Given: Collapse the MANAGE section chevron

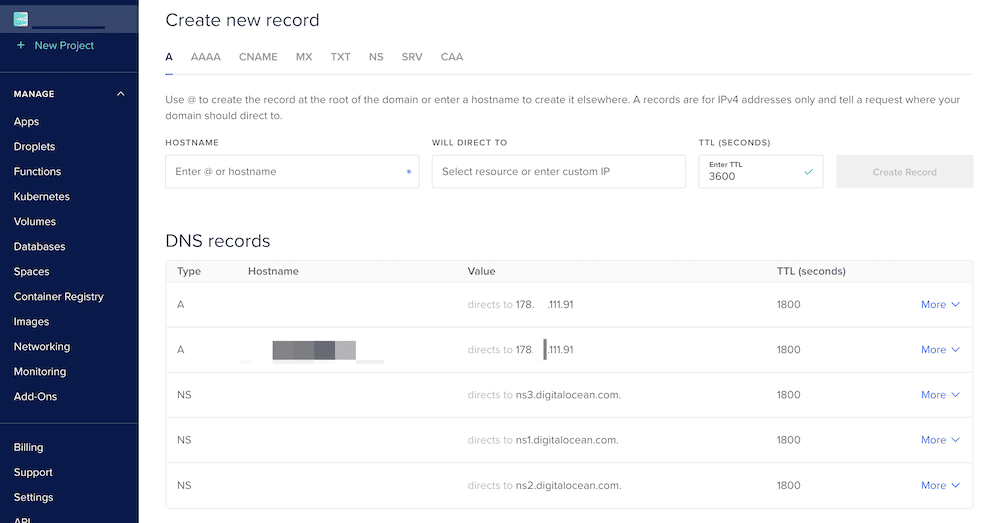Looking at the screenshot, I should [121, 94].
